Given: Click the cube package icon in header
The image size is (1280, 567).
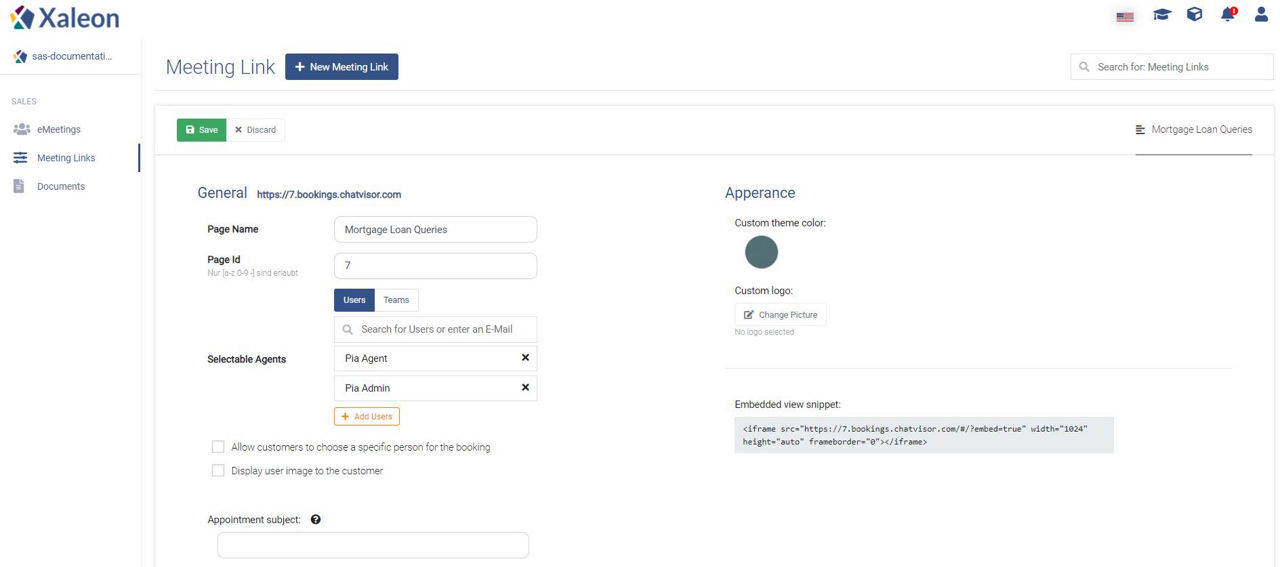Looking at the screenshot, I should click(x=1194, y=15).
